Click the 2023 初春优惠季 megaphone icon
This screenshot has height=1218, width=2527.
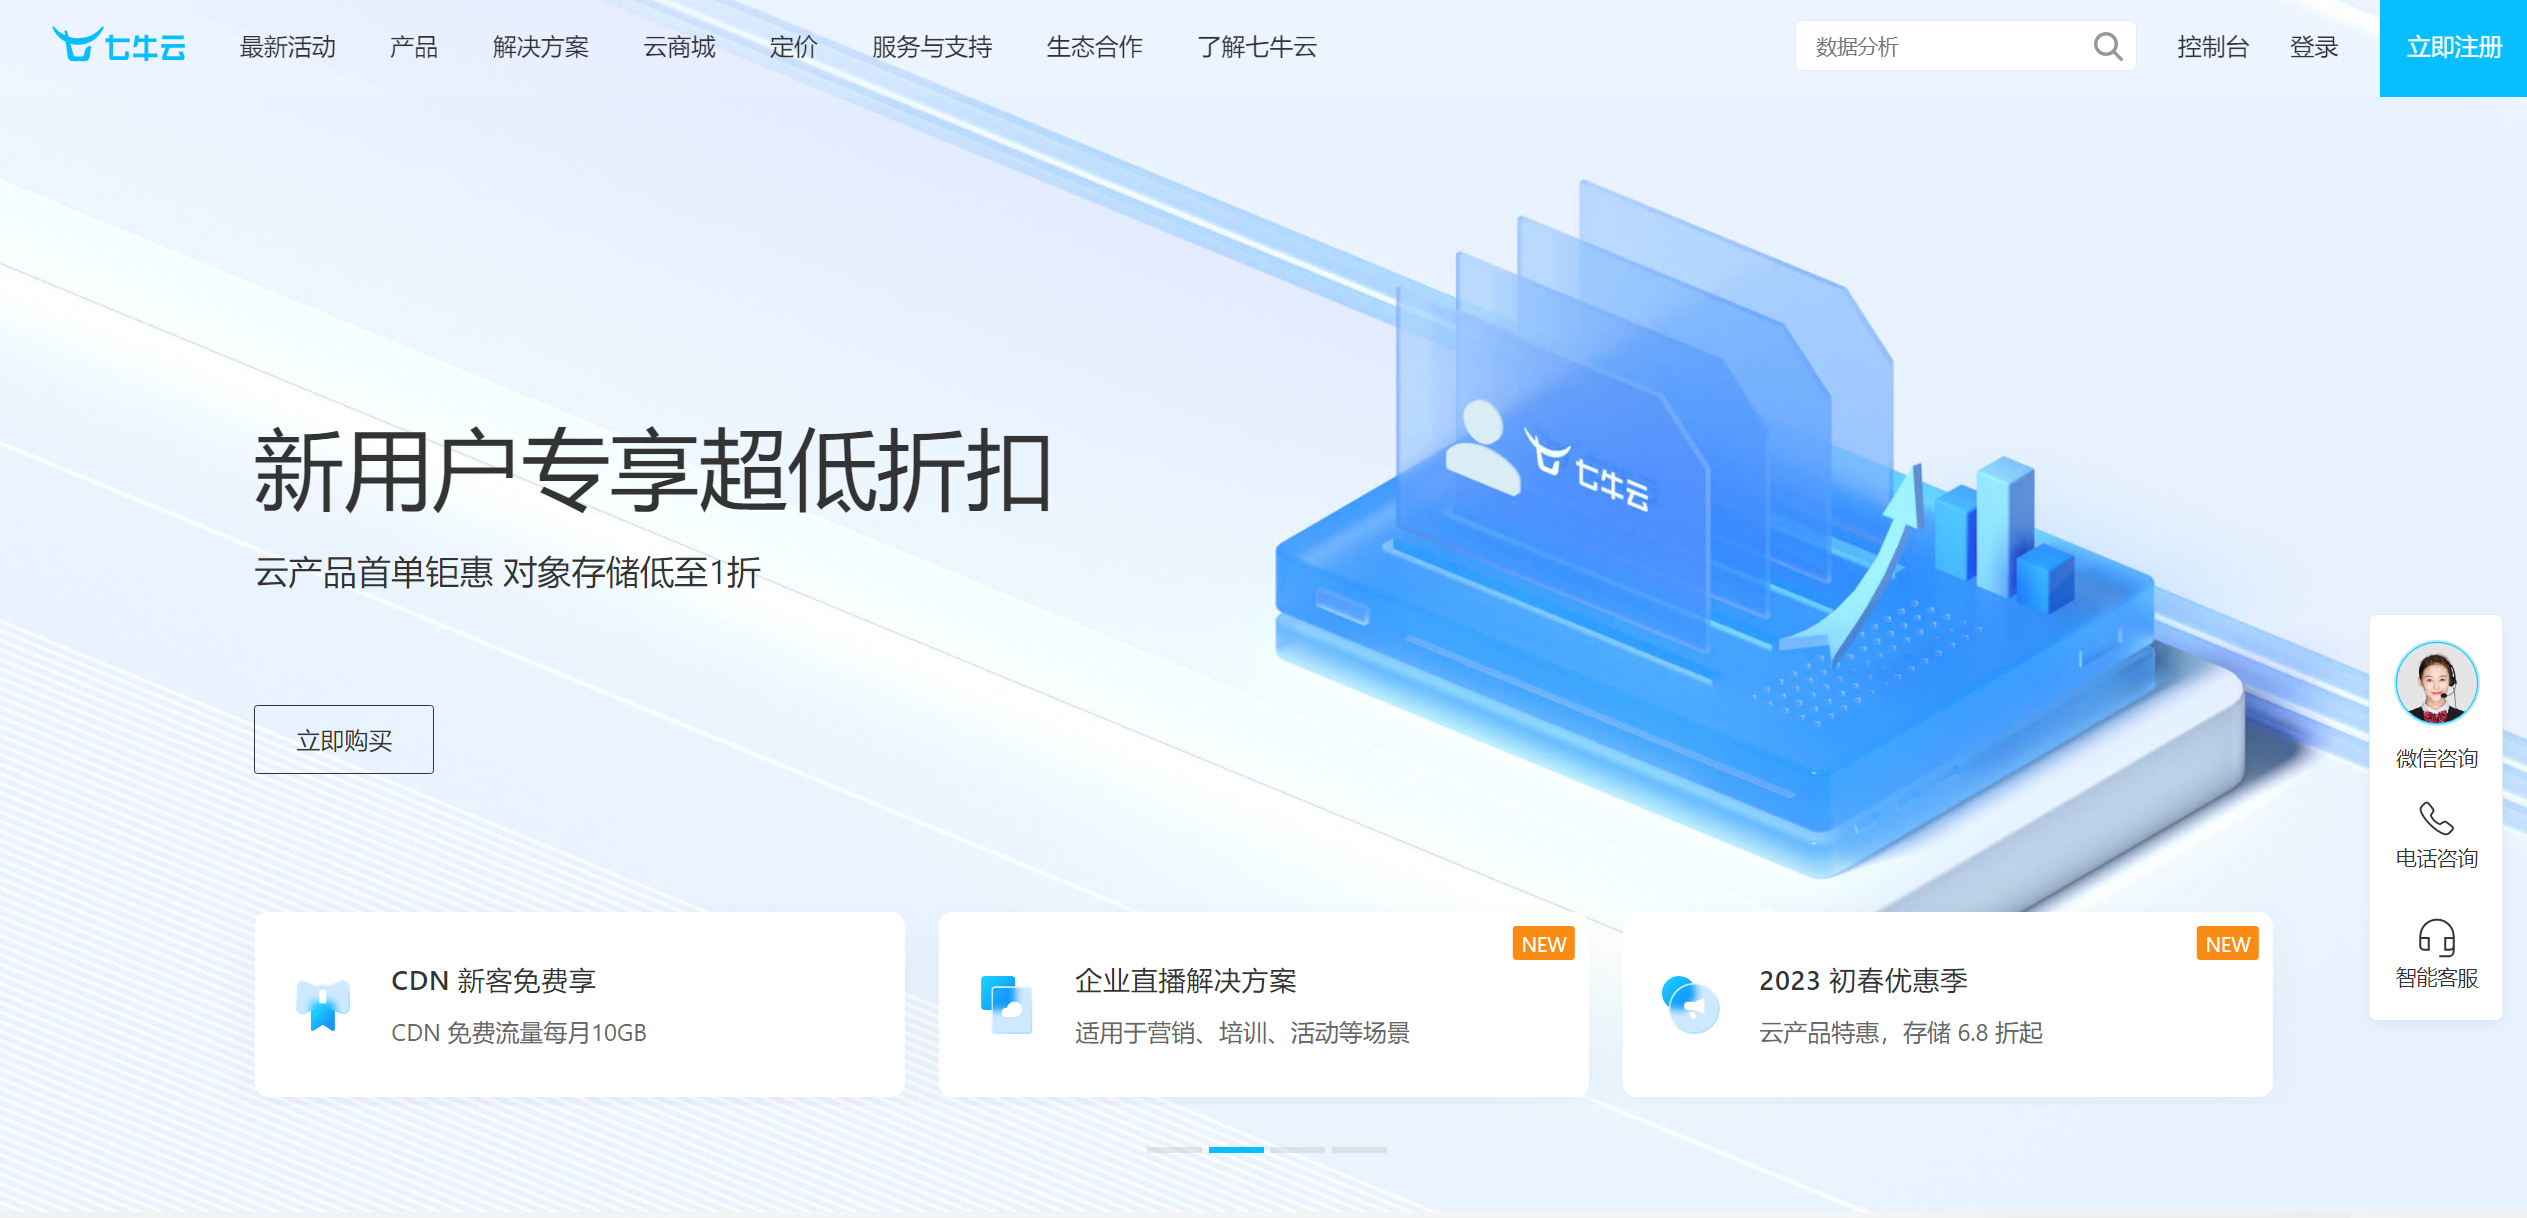pyautogui.click(x=1690, y=1004)
